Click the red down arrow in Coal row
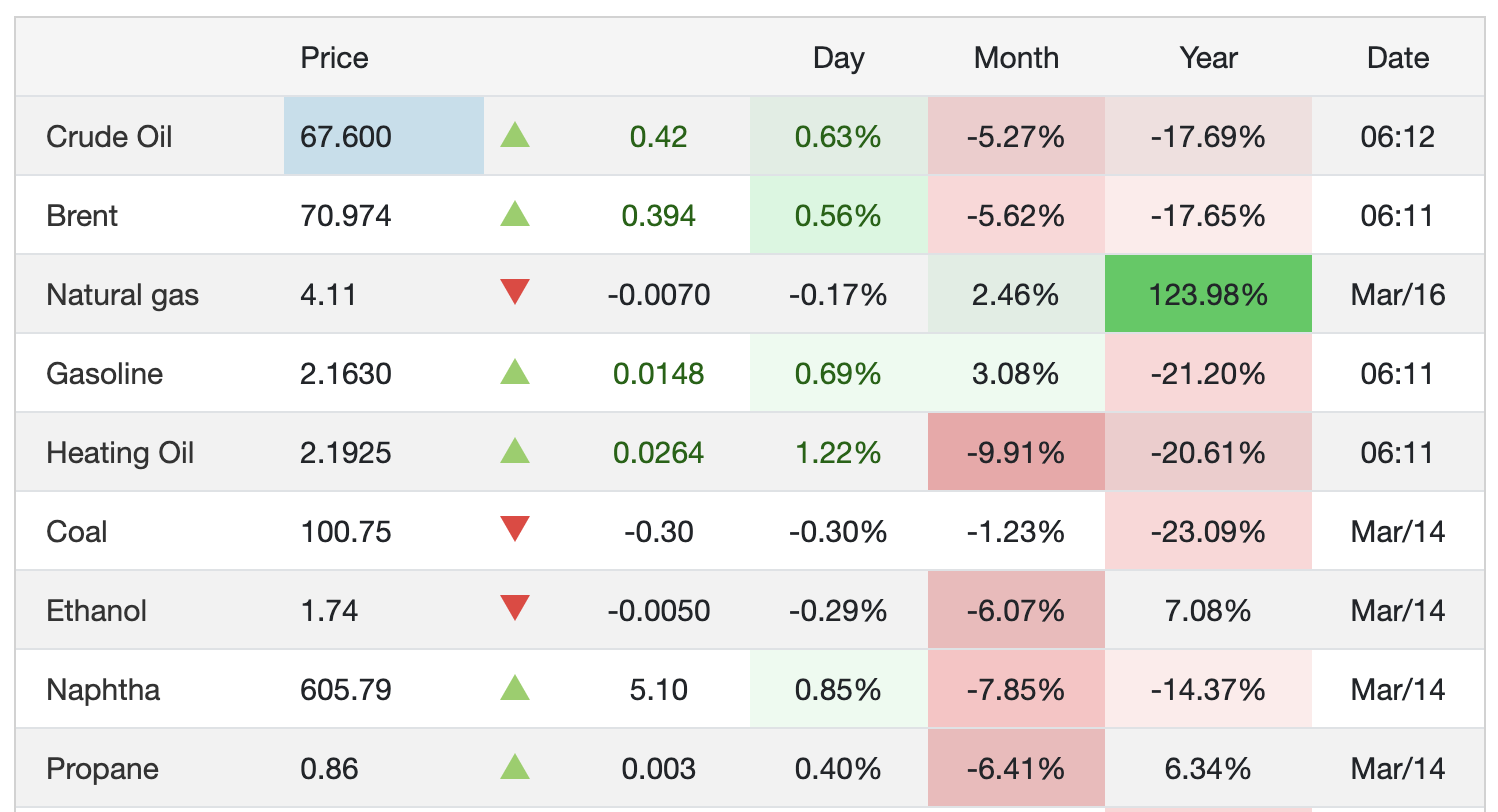Image resolution: width=1498 pixels, height=812 pixels. (x=515, y=529)
